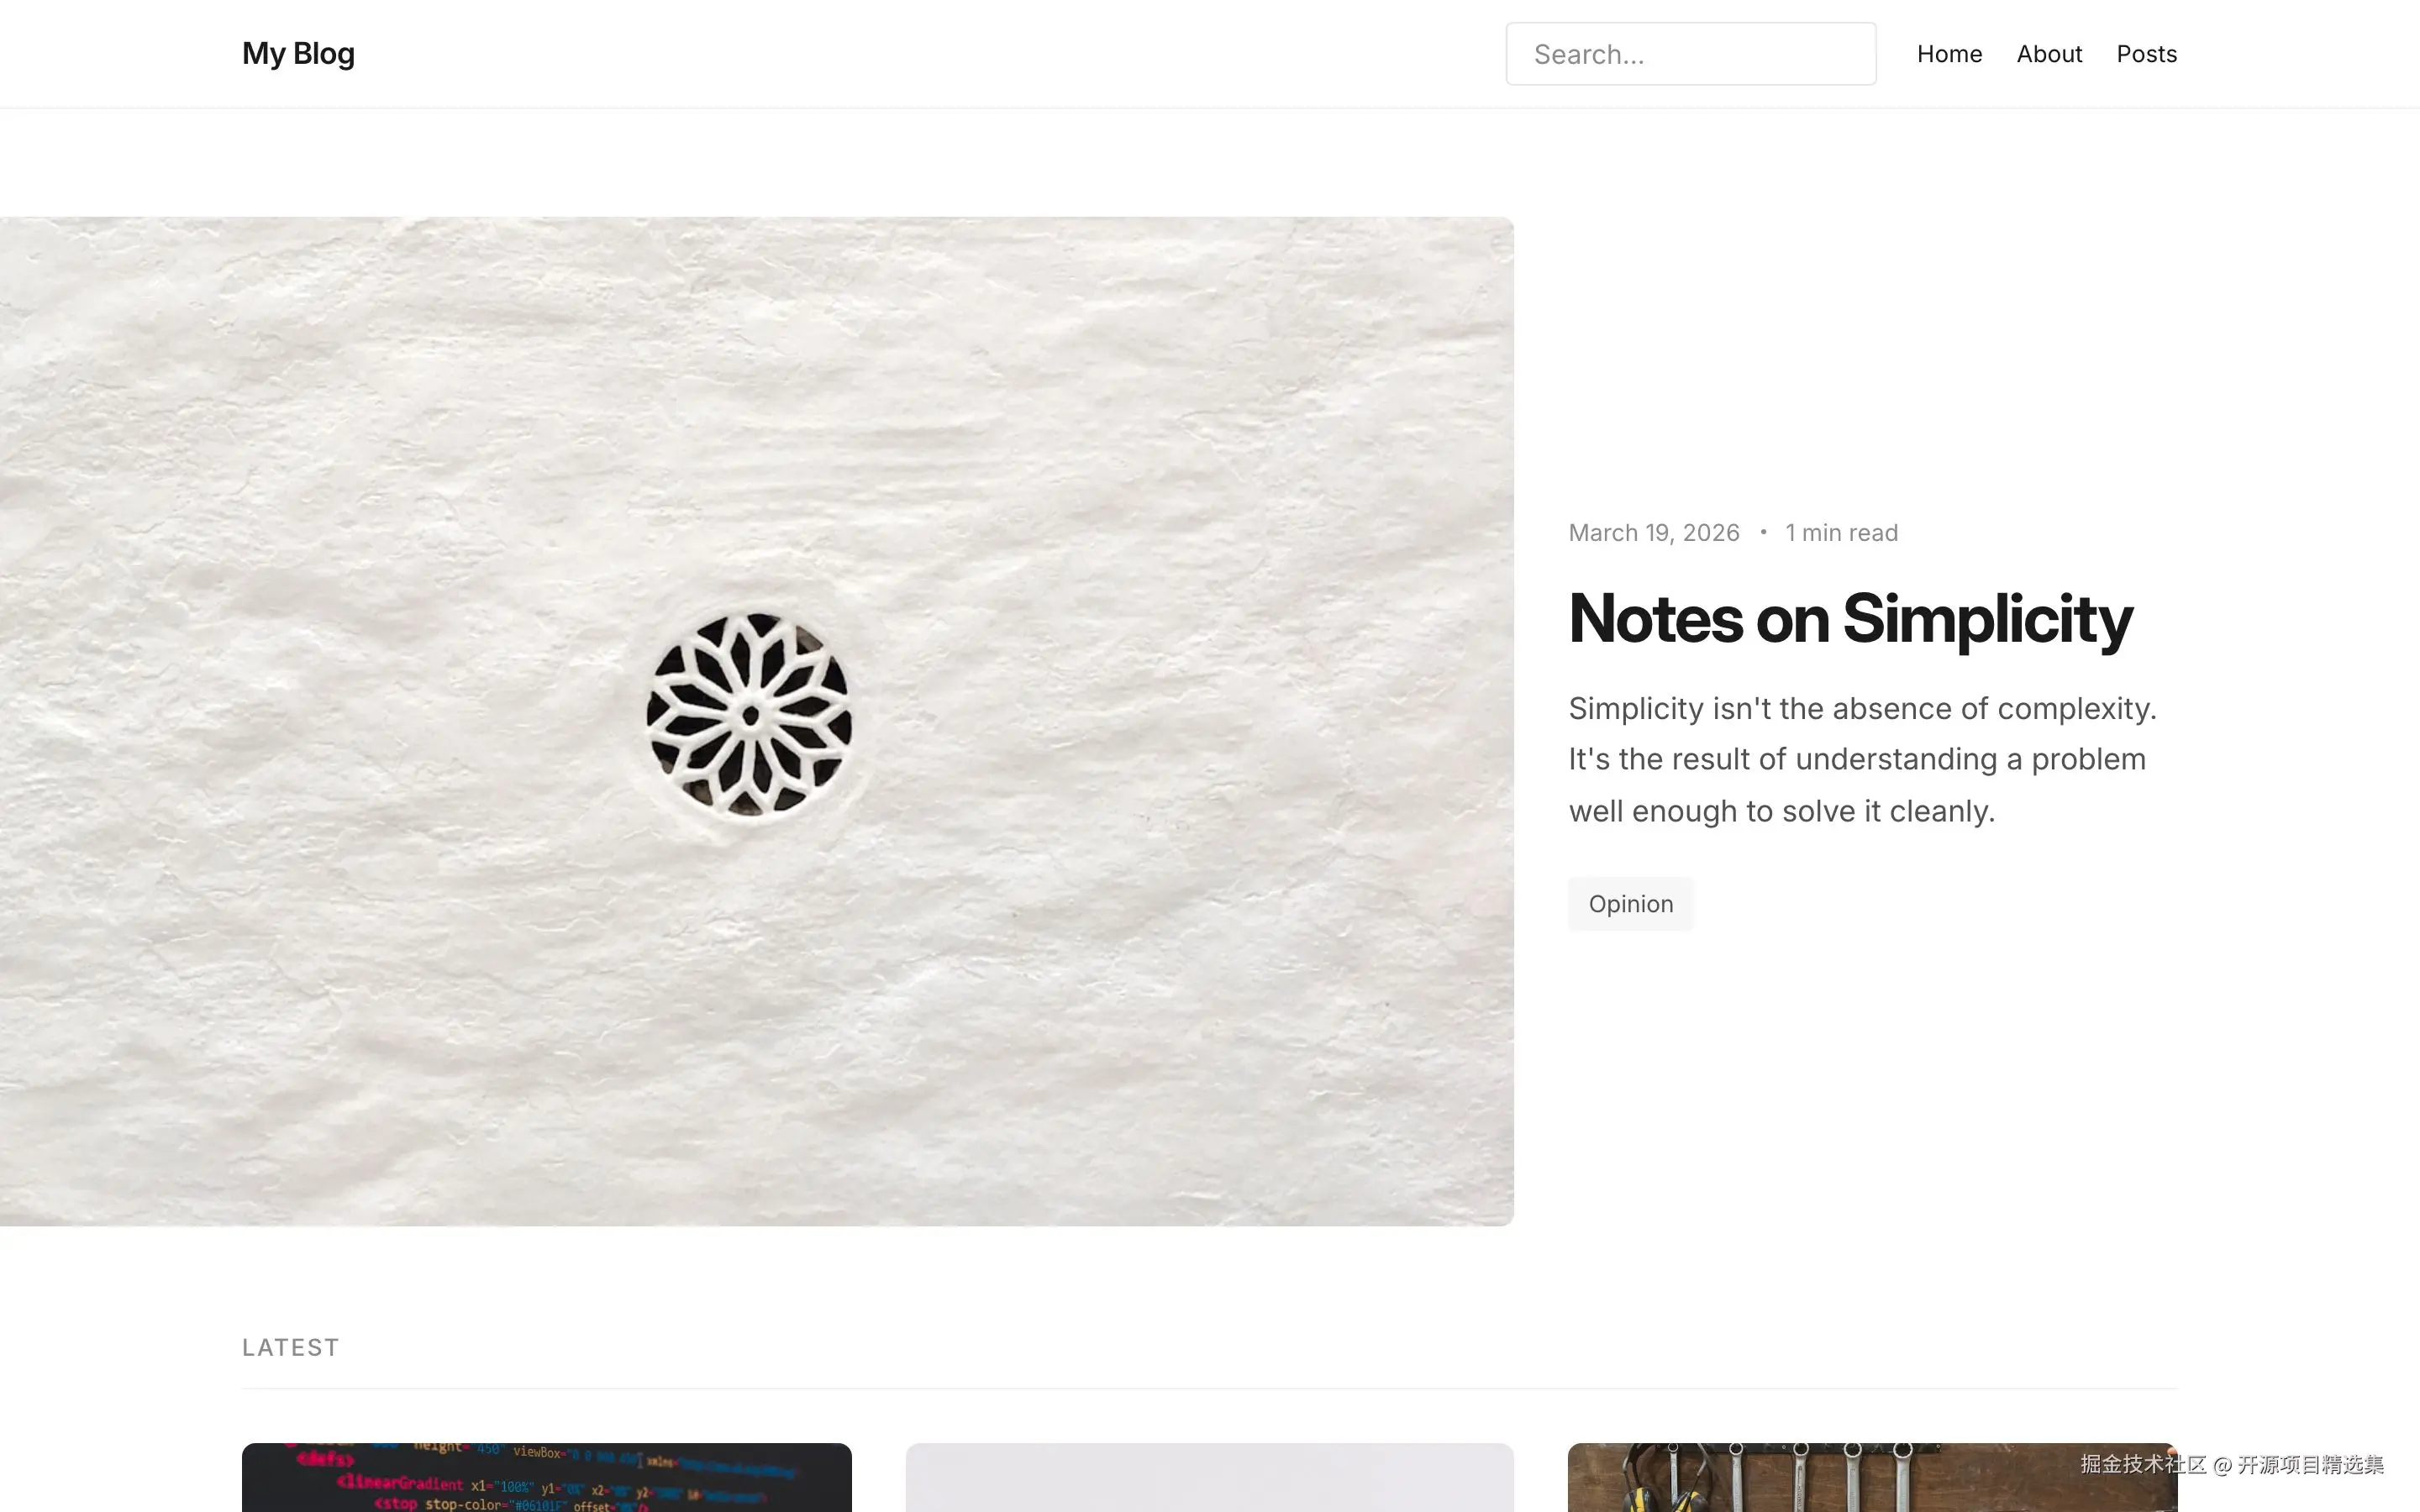2420x1512 pixels.
Task: Open the Notes on Simplicity featured image
Action: (x=757, y=721)
